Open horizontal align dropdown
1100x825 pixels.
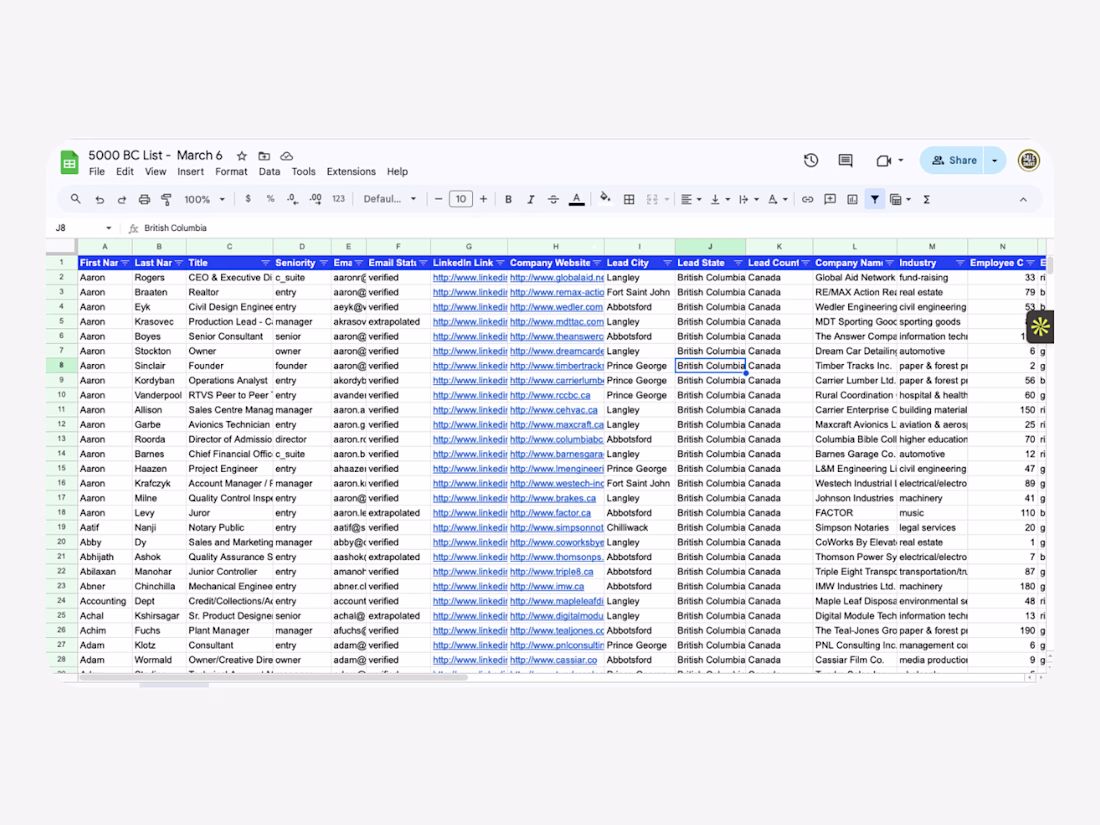pyautogui.click(x=691, y=199)
